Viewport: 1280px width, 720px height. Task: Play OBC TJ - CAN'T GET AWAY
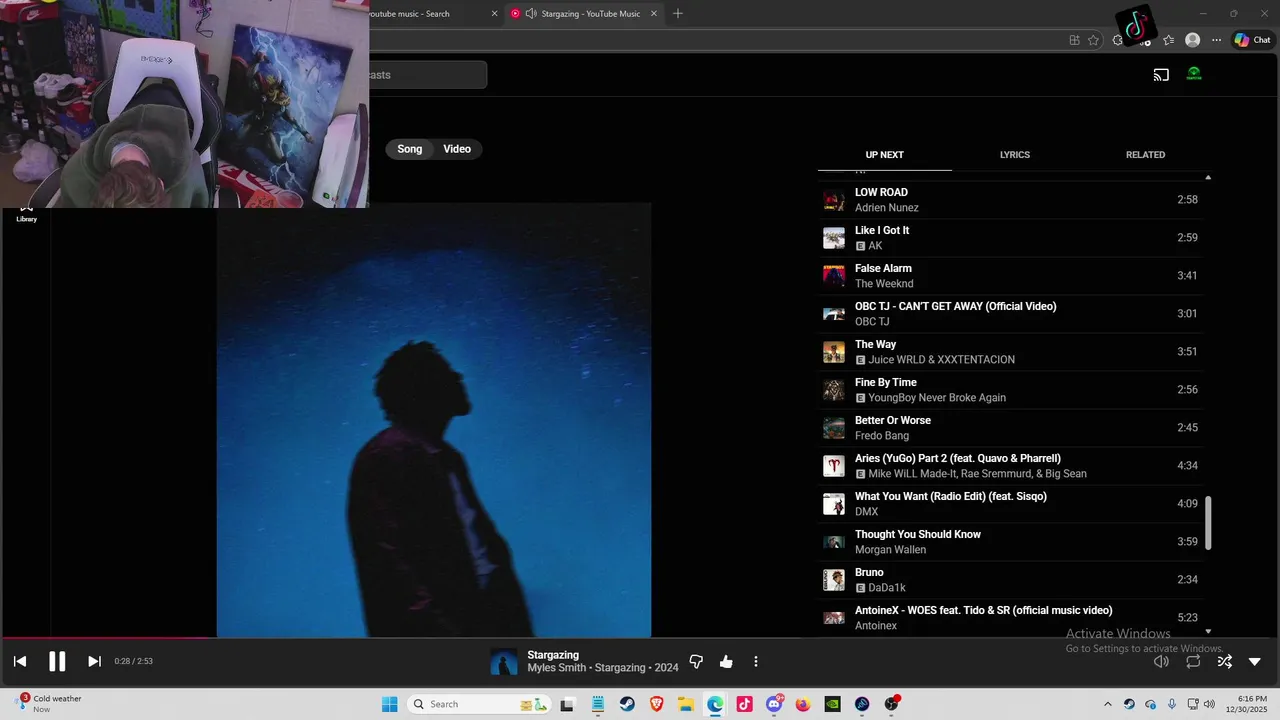(1010, 314)
